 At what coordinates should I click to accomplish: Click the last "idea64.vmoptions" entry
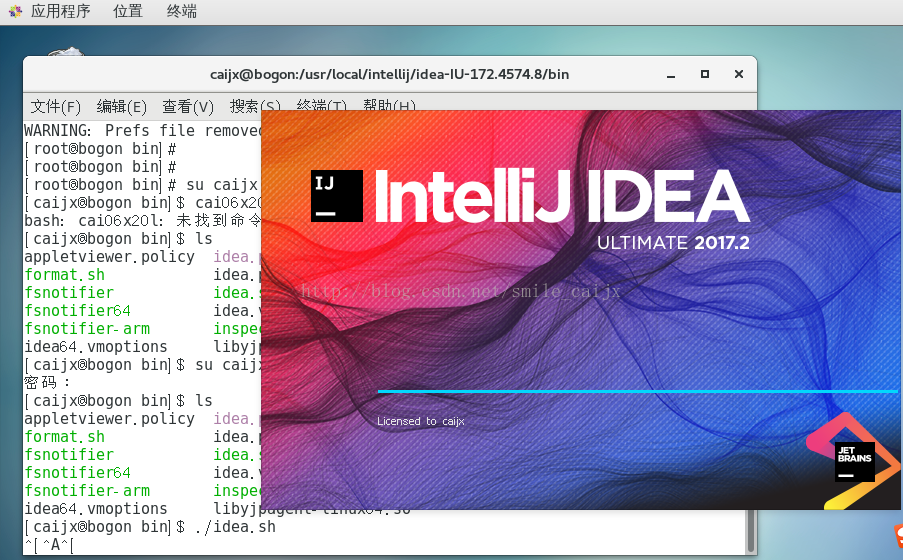coord(96,509)
